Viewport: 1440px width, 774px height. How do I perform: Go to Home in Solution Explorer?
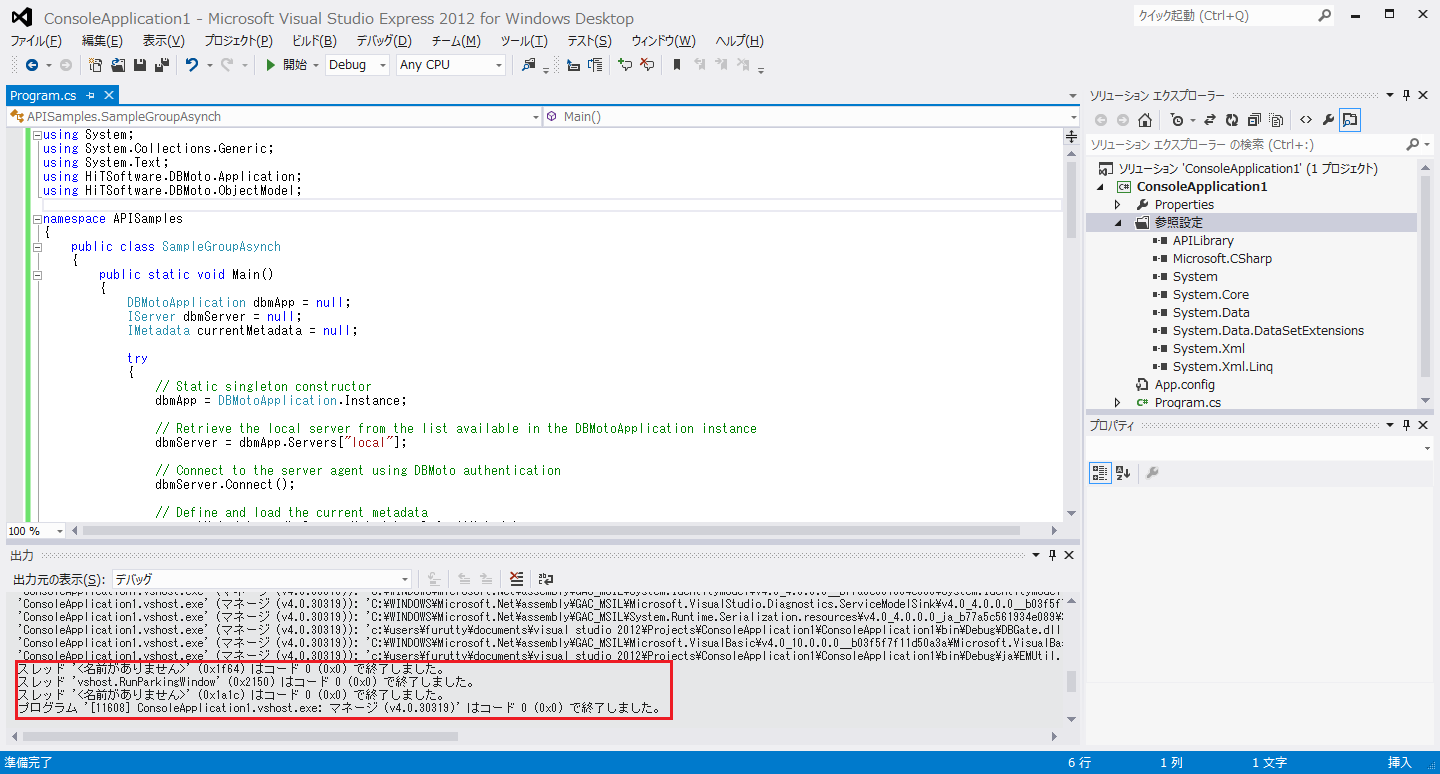coord(1145,120)
